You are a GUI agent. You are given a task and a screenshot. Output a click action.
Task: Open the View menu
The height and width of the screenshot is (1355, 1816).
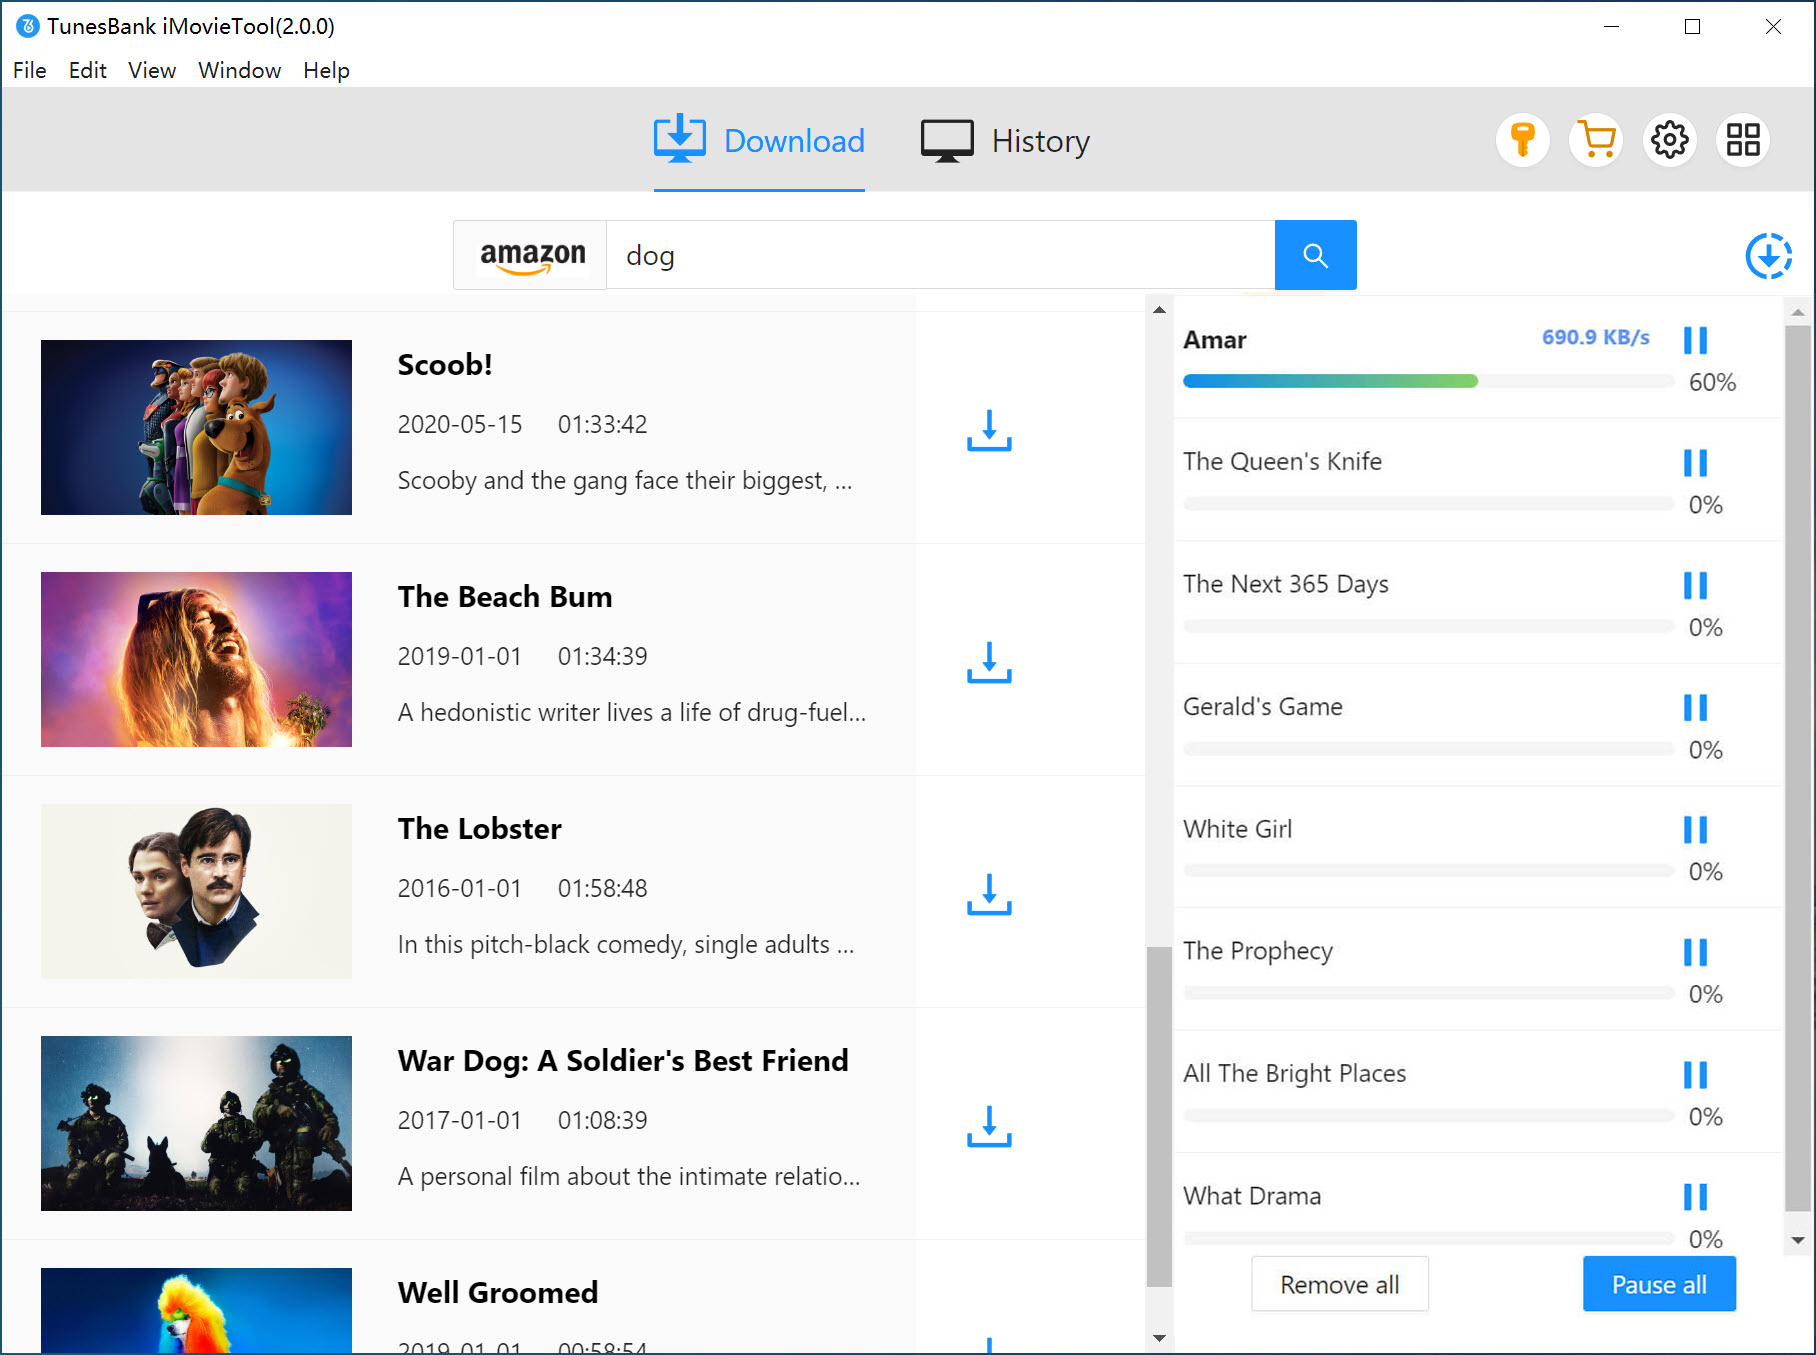152,70
